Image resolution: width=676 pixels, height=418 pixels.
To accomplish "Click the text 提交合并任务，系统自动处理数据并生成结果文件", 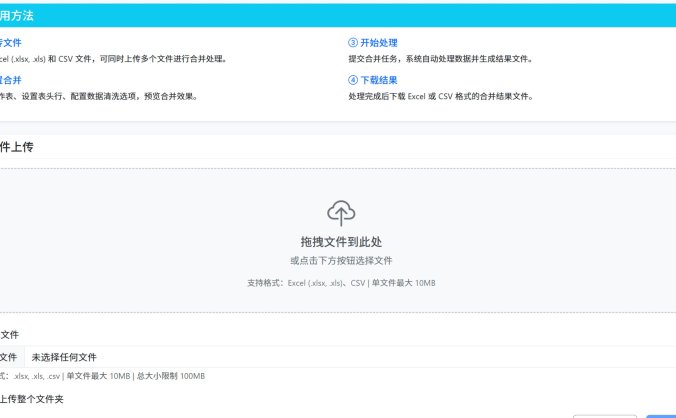I will (x=441, y=59).
